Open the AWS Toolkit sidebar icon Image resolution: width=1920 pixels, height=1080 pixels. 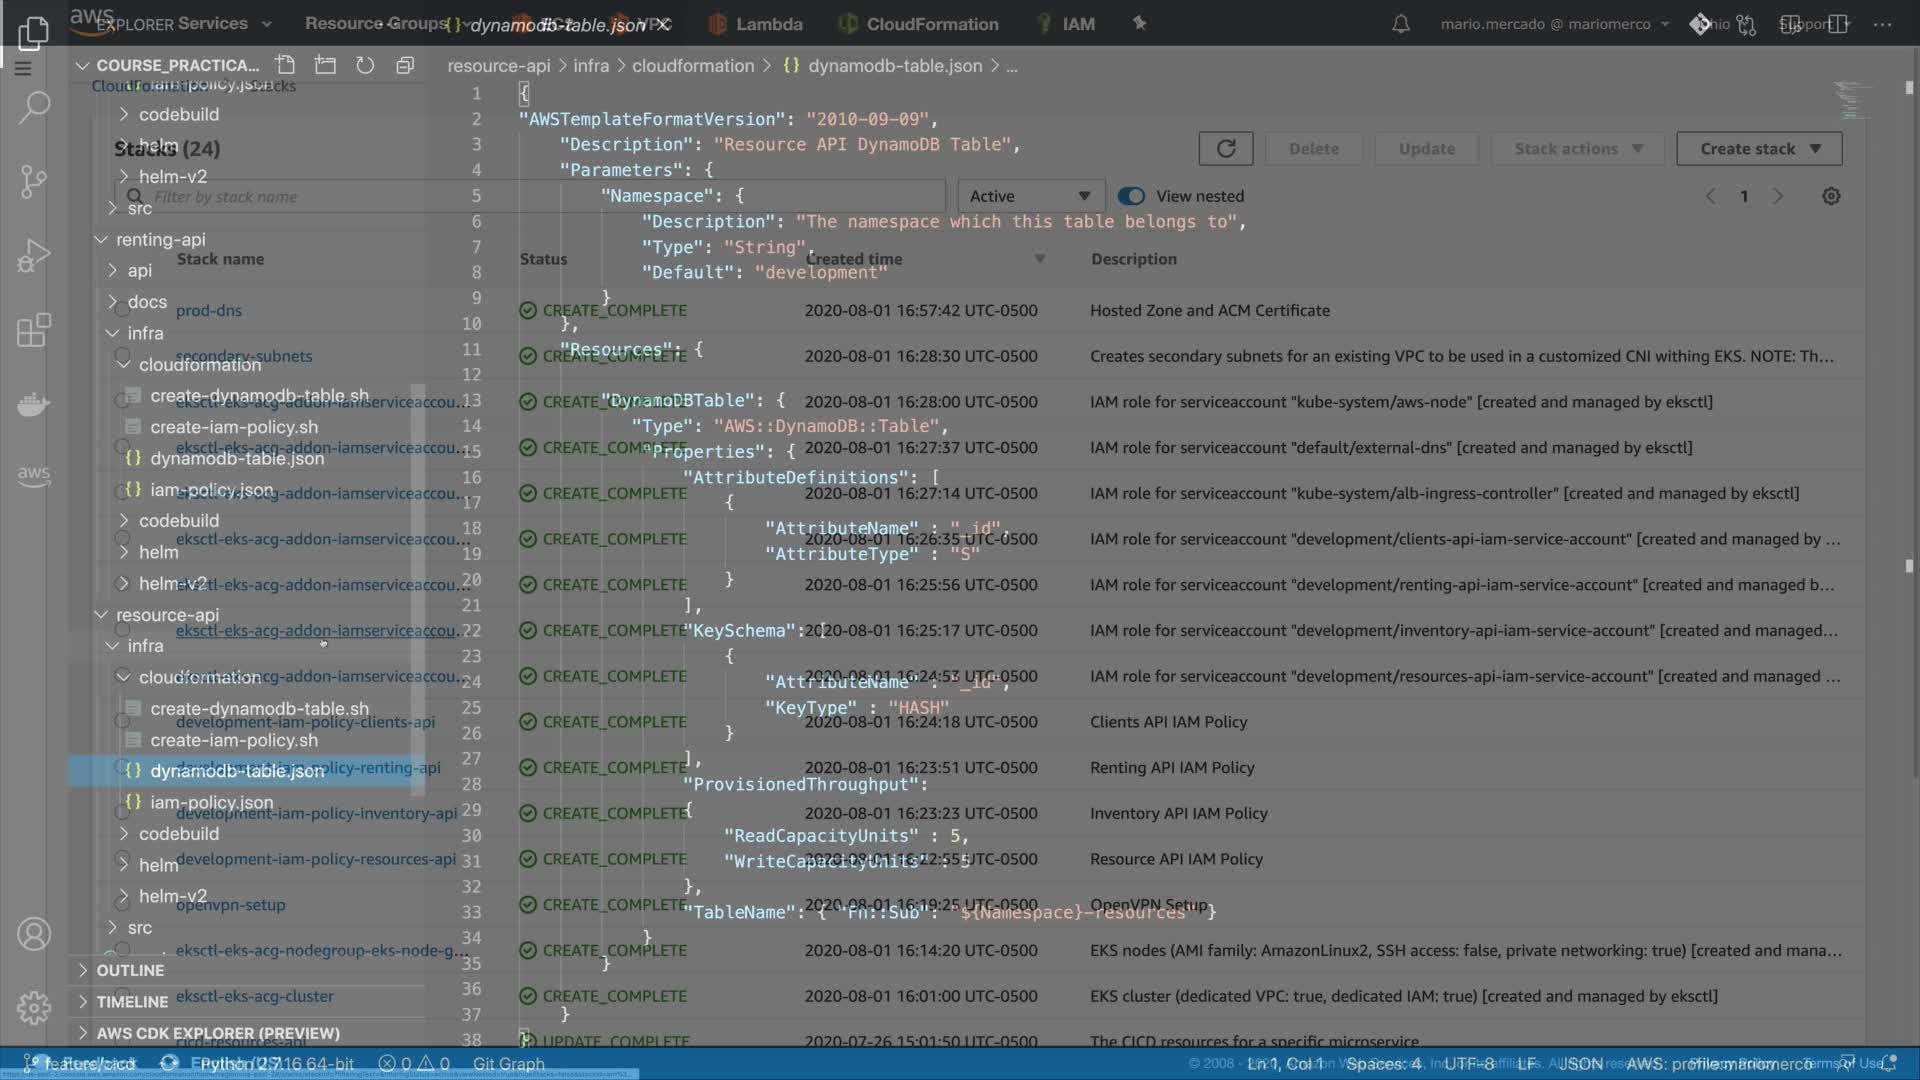(x=34, y=474)
